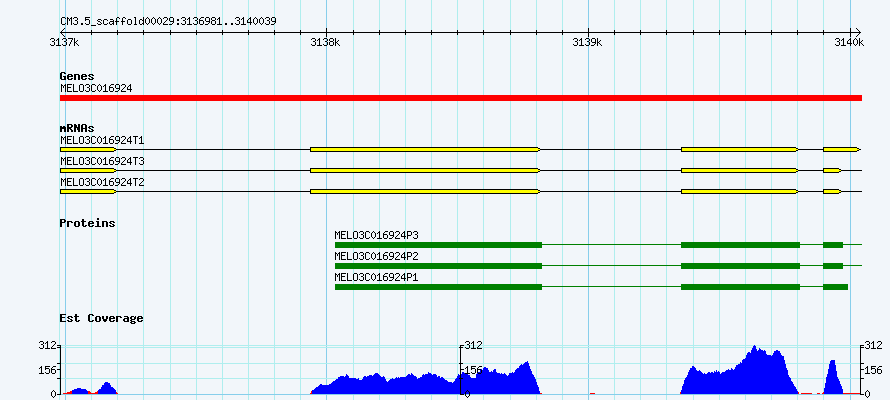890x400 pixels.
Task: Click the first green segment of MEL03C016924P3
Action: point(438,245)
